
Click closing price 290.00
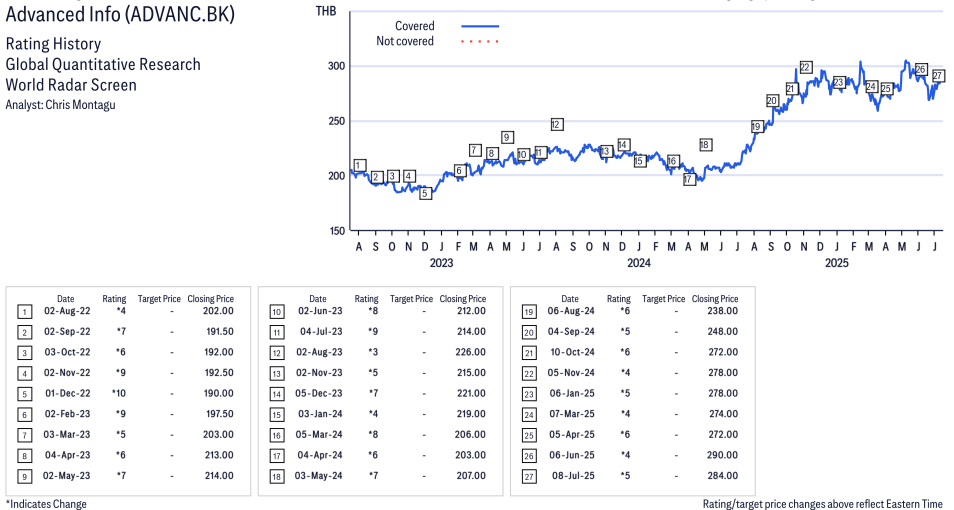pyautogui.click(x=723, y=455)
